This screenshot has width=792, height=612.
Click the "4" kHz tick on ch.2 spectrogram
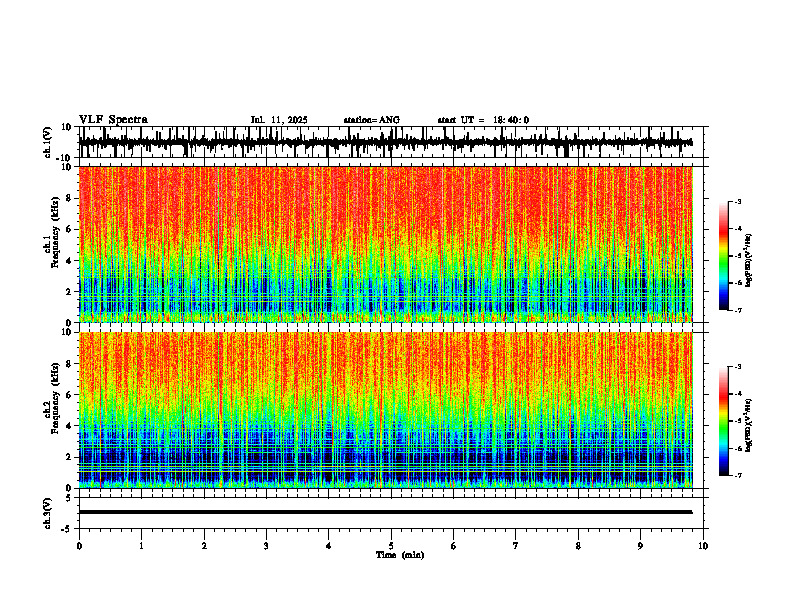70,426
